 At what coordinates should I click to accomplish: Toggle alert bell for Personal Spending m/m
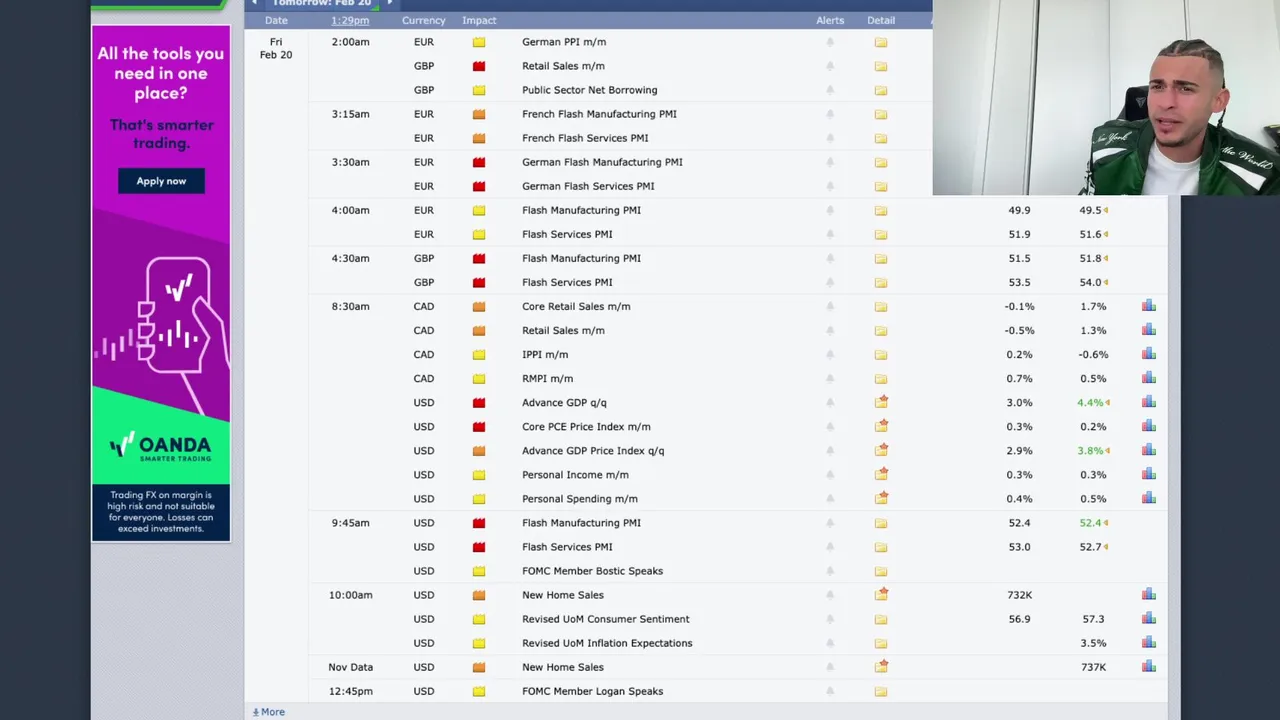(x=829, y=498)
